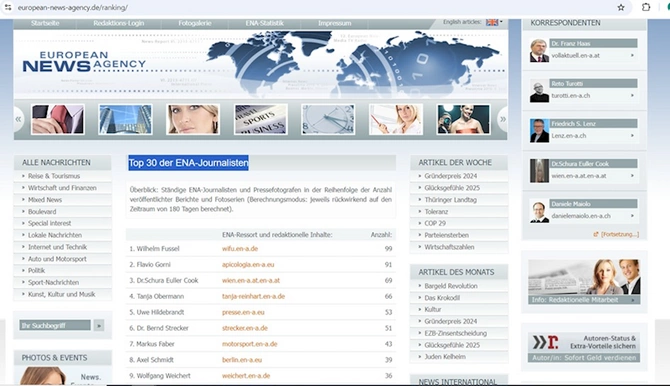The image size is (670, 386).
Task: Open the wifu.en-a.de link
Action: click(240, 248)
